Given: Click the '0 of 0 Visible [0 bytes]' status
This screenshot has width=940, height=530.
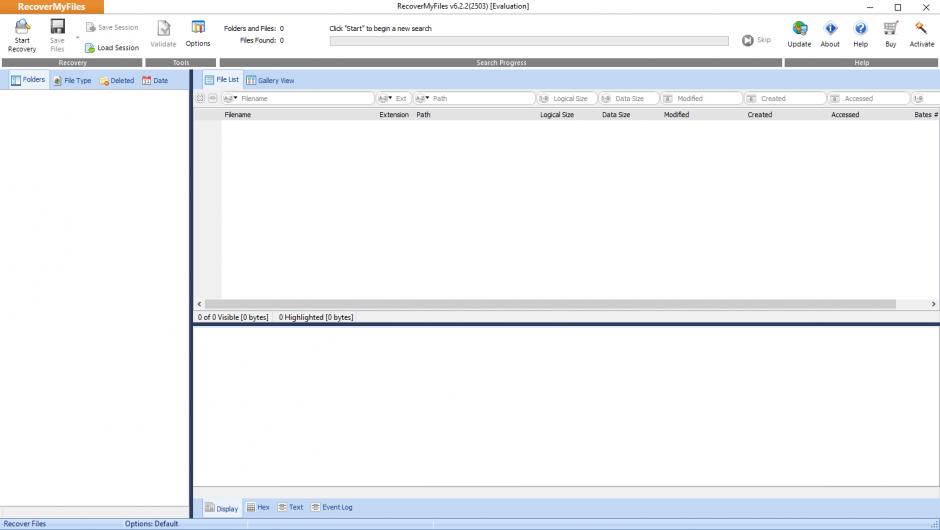Looking at the screenshot, I should [x=233, y=317].
